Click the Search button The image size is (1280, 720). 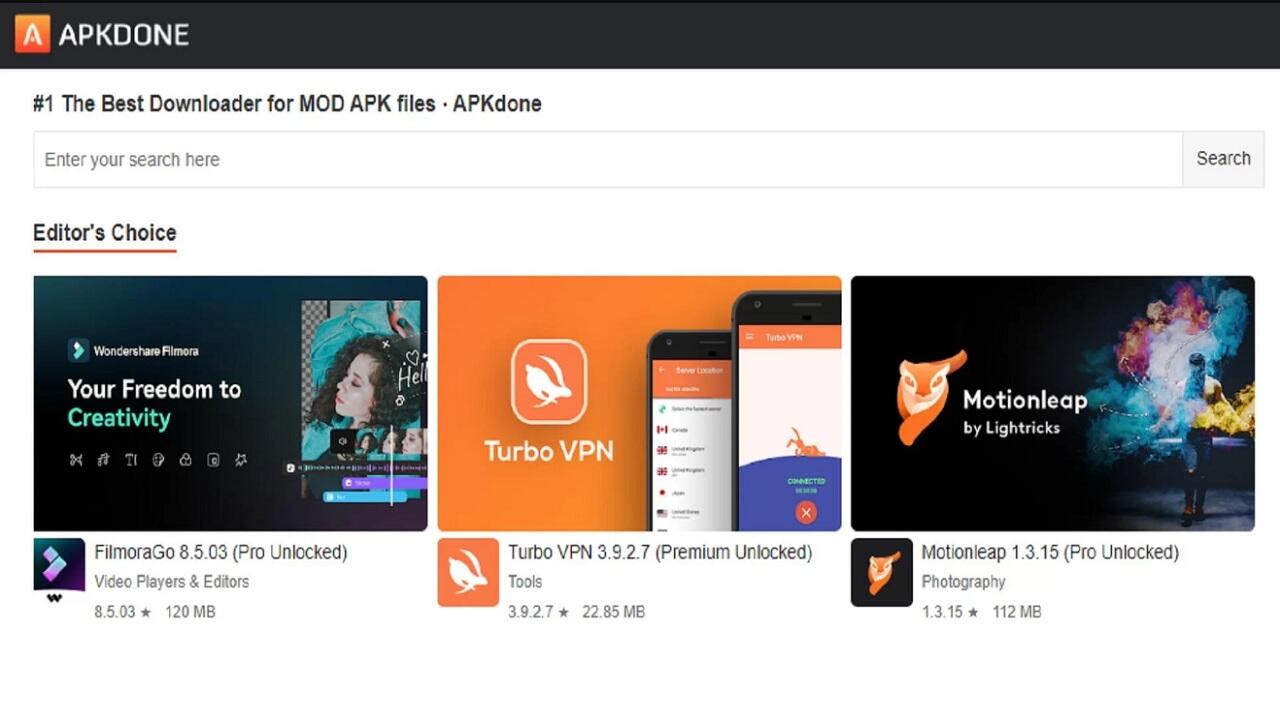coord(1223,159)
